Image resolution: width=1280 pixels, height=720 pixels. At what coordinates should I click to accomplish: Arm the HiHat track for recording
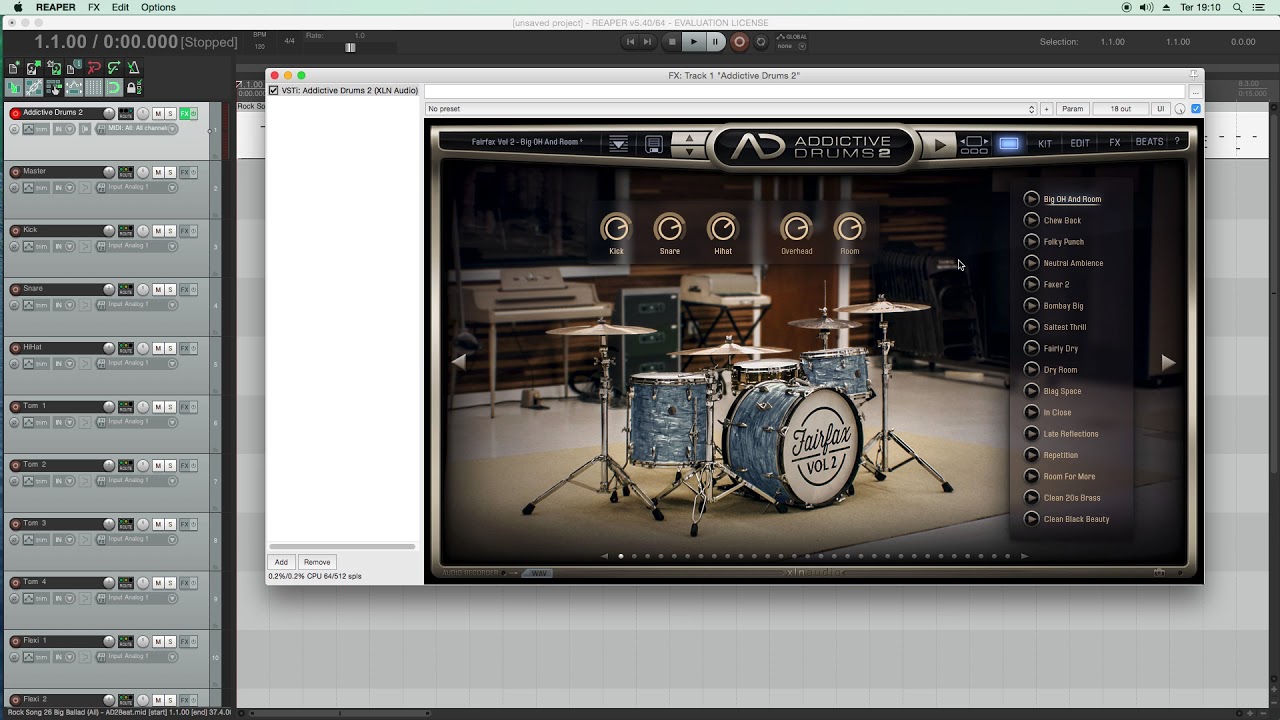tap(15, 348)
